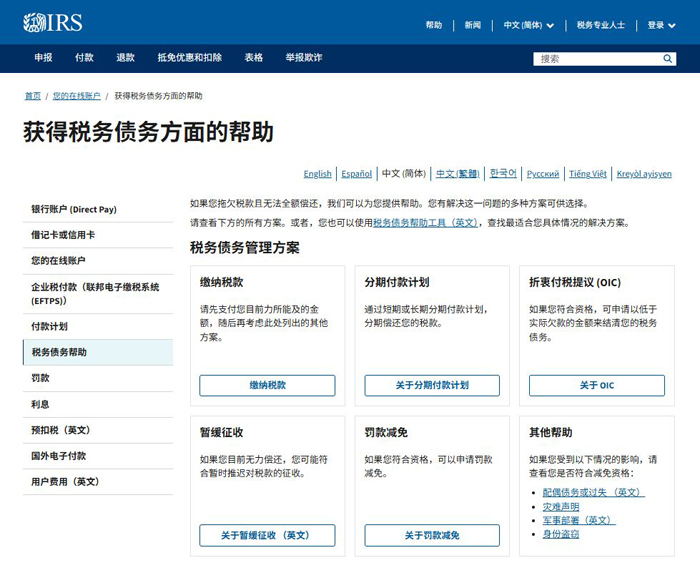Switch language to Español
Viewport: 700px width, 568px height.
(356, 174)
